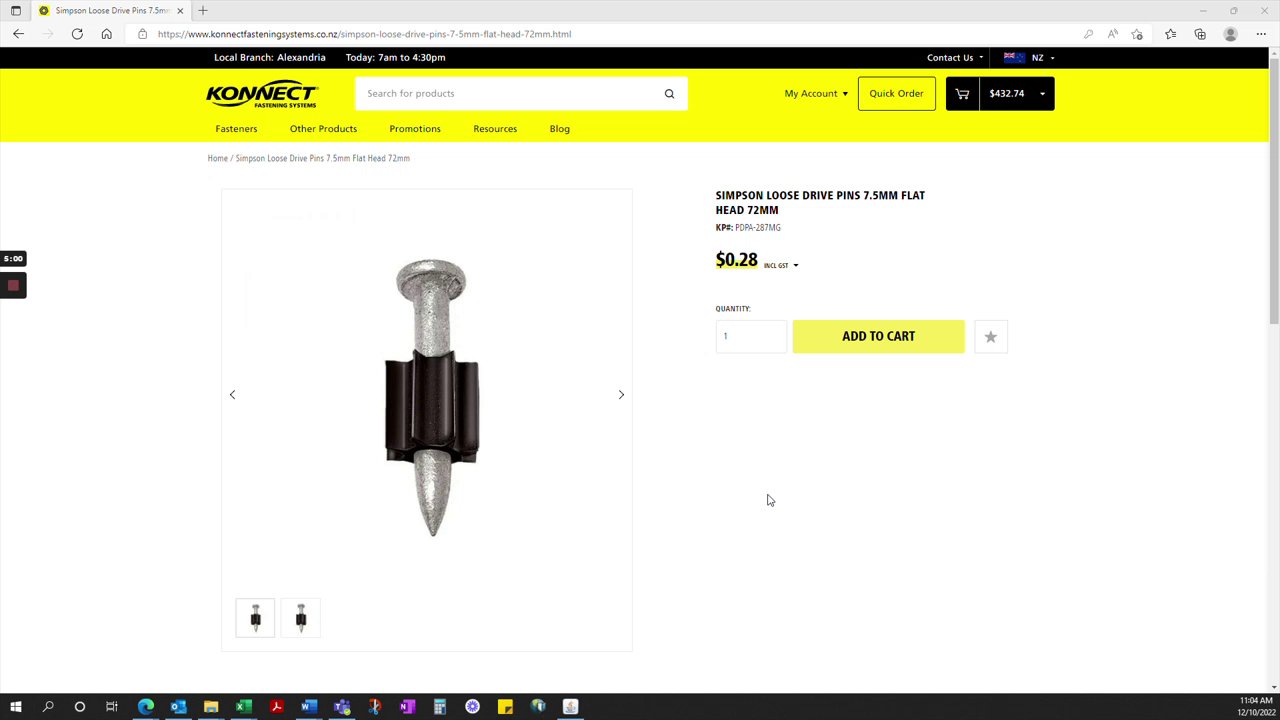Expand the INCL GST price dropdown
This screenshot has width=1280, height=720.
781,266
